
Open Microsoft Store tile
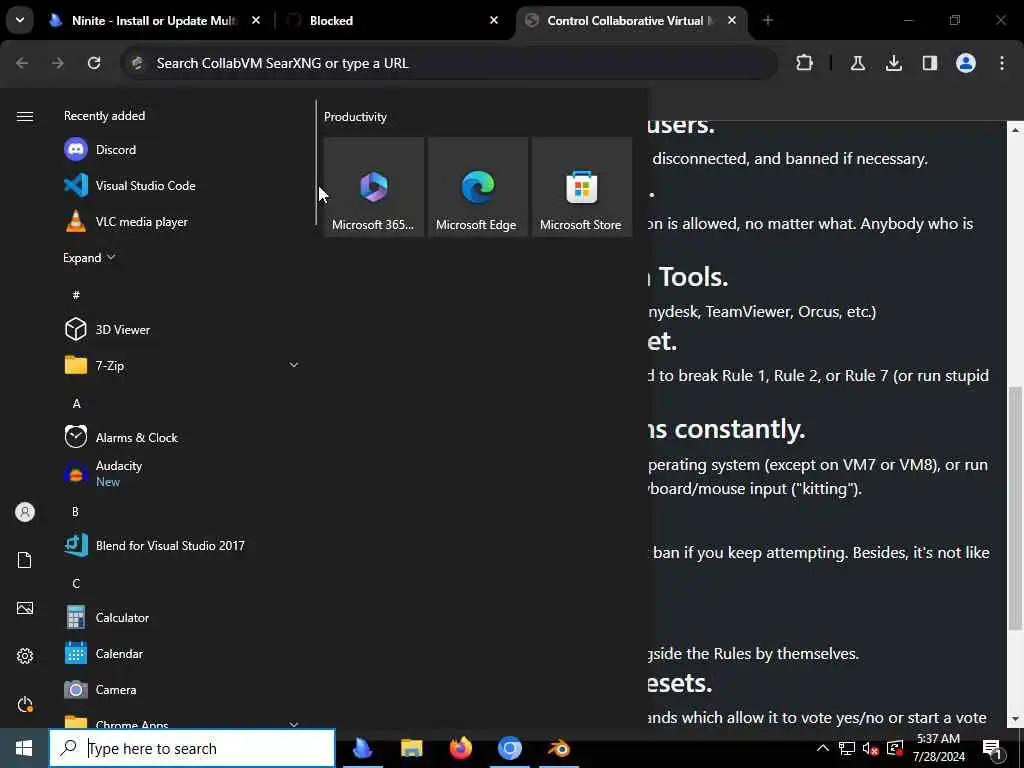click(581, 187)
